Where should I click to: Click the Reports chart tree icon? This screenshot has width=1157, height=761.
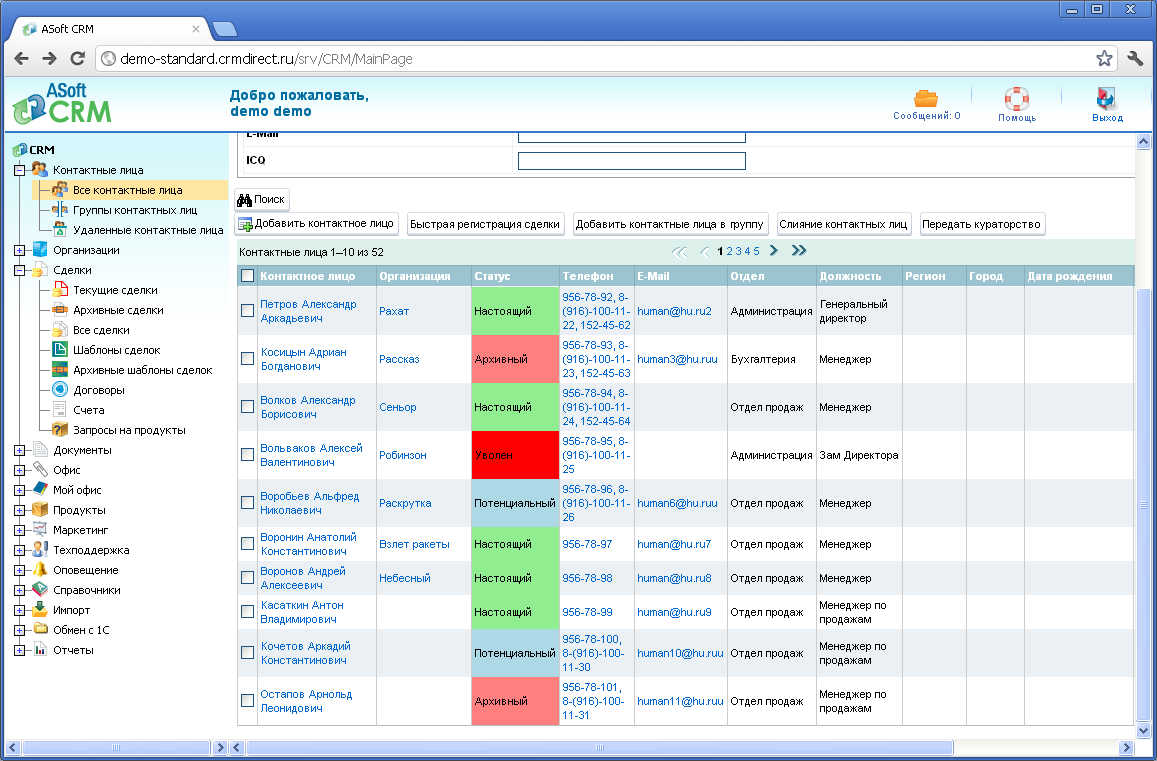(x=40, y=650)
